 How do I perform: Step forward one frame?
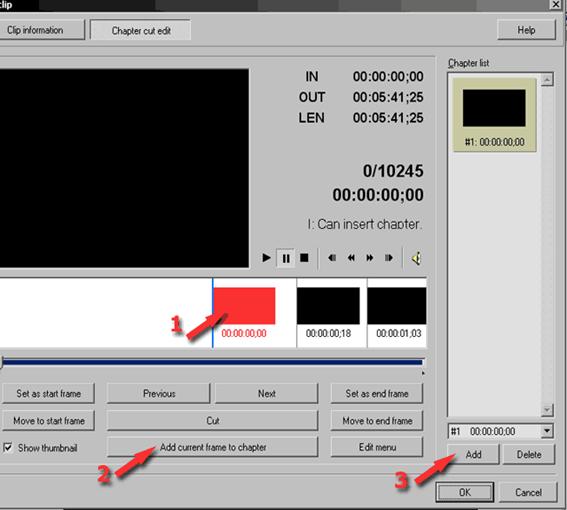click(x=389, y=258)
